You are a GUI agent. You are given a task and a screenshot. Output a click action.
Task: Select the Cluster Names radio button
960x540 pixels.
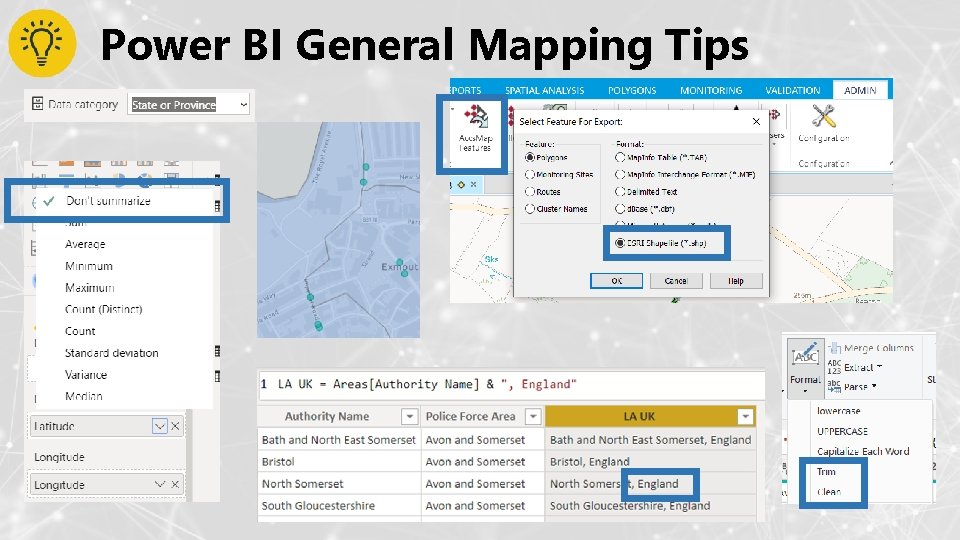pos(530,209)
